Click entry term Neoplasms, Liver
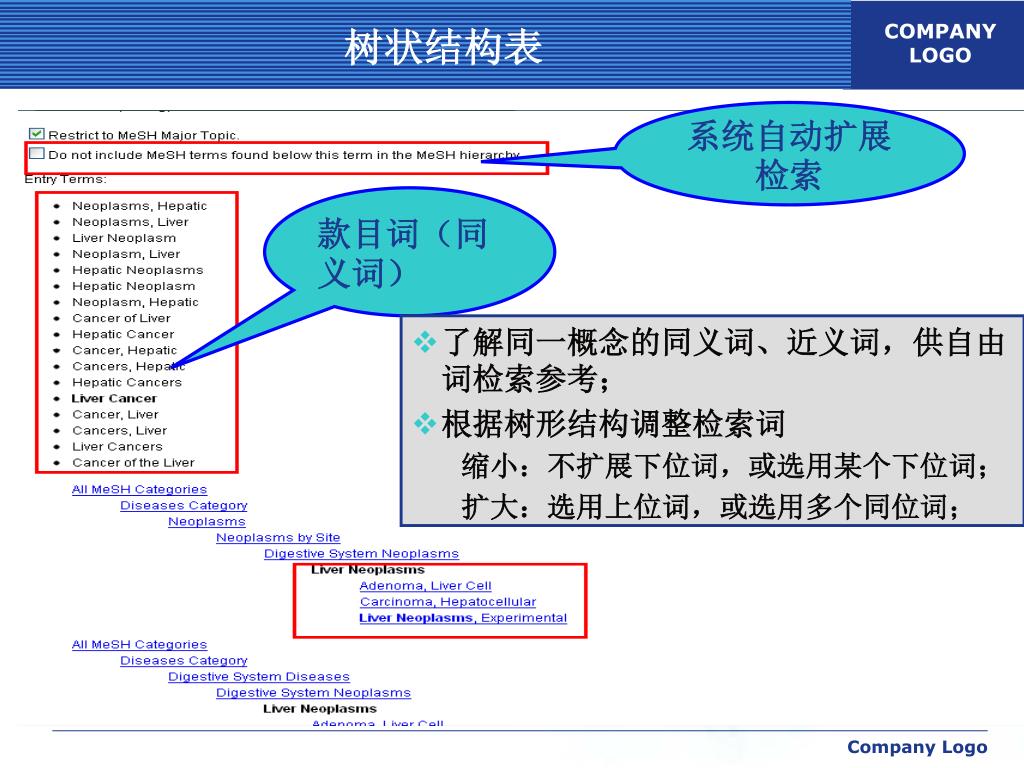Image resolution: width=1024 pixels, height=768 pixels. click(x=130, y=222)
